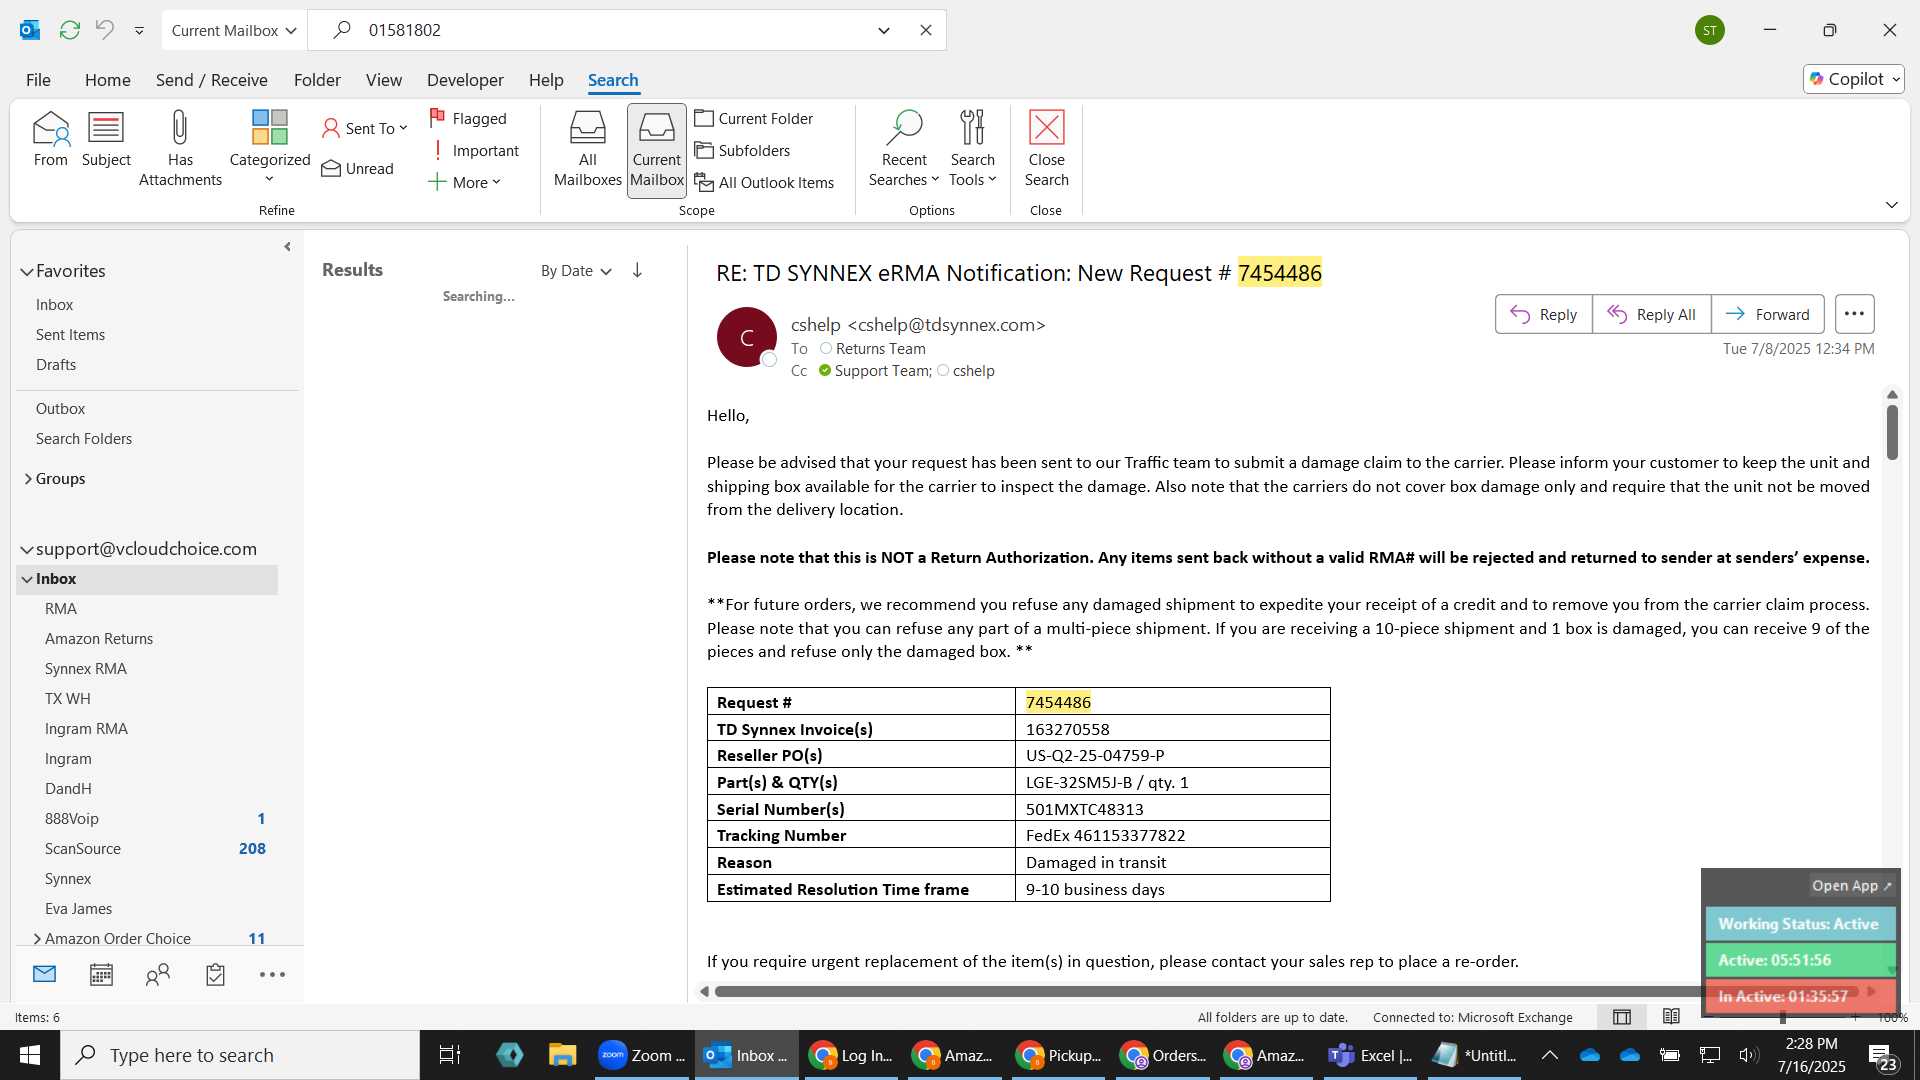Search All Mailboxes scope
Screen dimensions: 1920x1080
point(588,150)
